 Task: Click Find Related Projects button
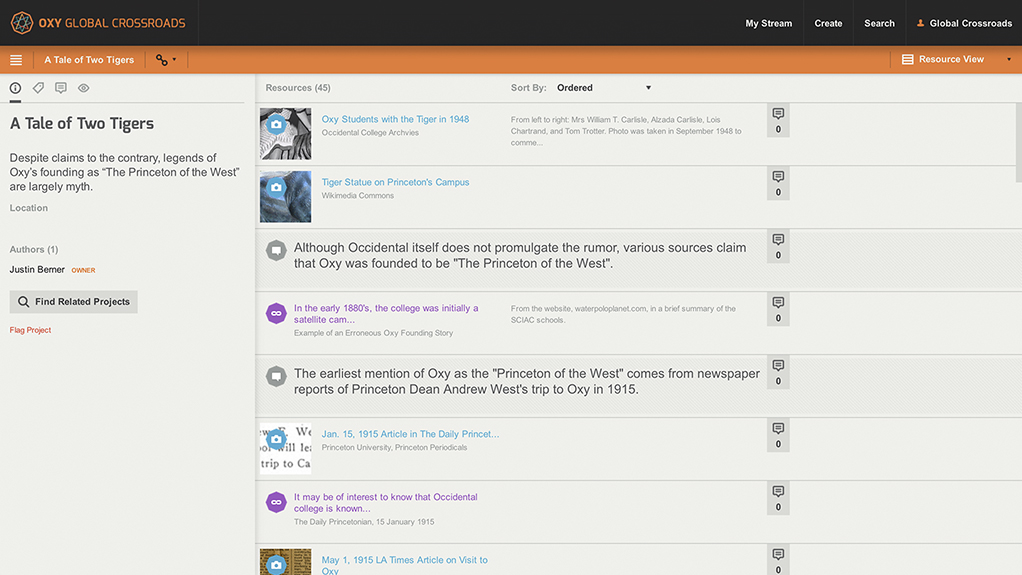coord(74,302)
